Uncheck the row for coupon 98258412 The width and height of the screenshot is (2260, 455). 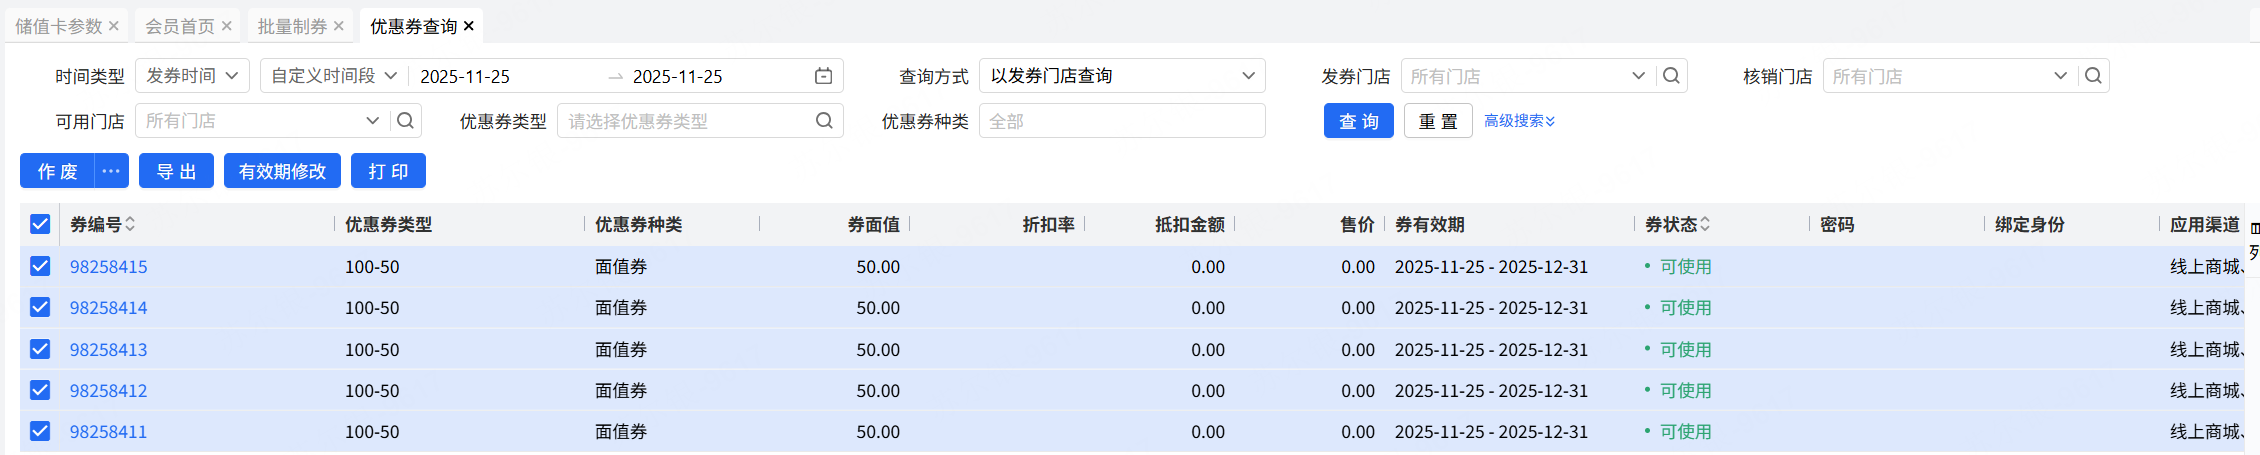pos(40,390)
